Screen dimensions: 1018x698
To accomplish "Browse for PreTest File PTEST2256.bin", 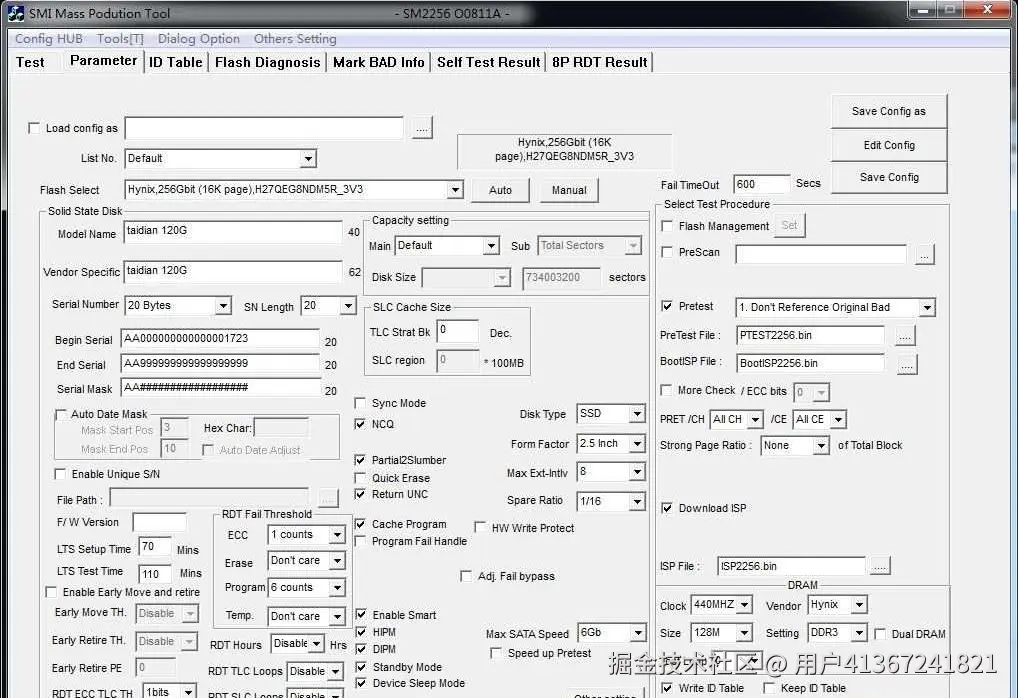I will click(x=905, y=336).
